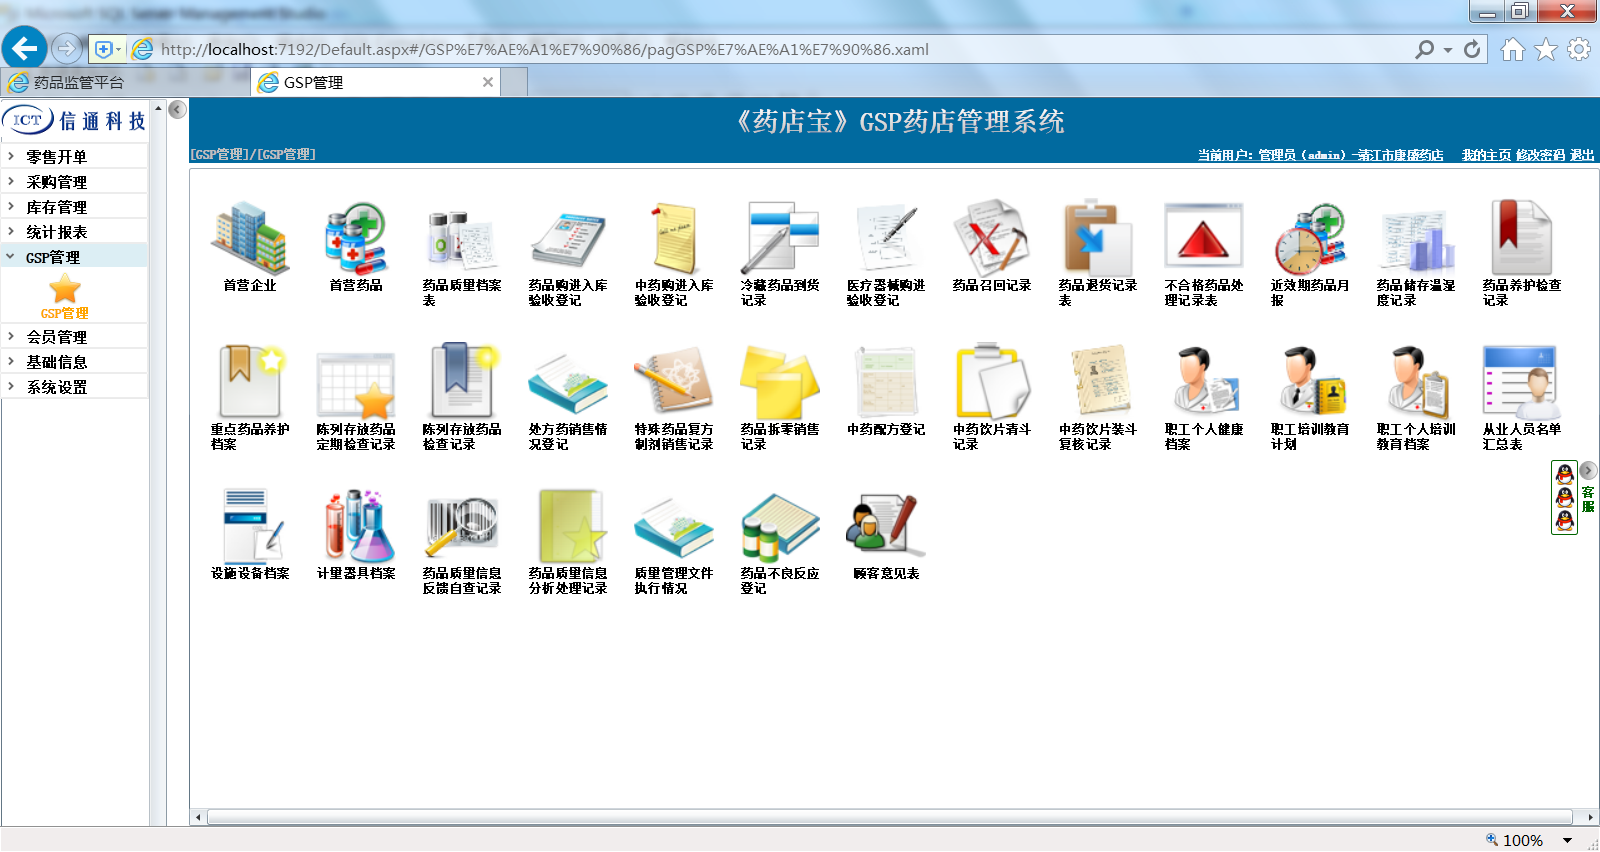This screenshot has width=1600, height=852.
Task: Click the 退出 logout link
Action: (x=1582, y=155)
